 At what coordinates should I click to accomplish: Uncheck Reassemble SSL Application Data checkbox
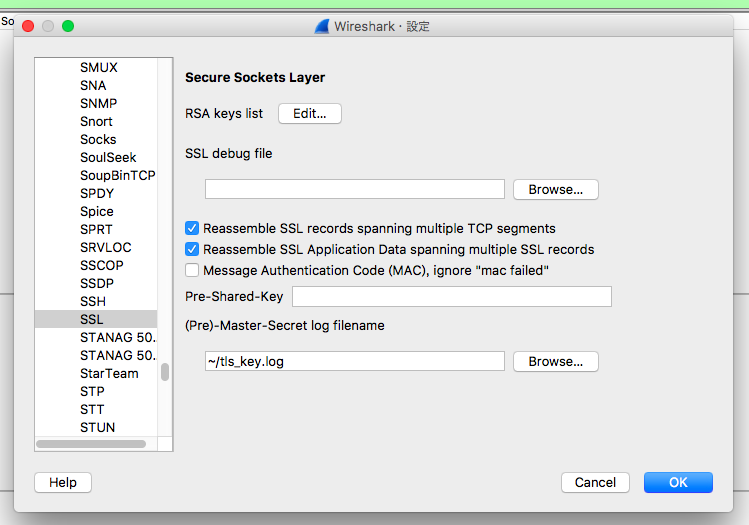coord(192,249)
